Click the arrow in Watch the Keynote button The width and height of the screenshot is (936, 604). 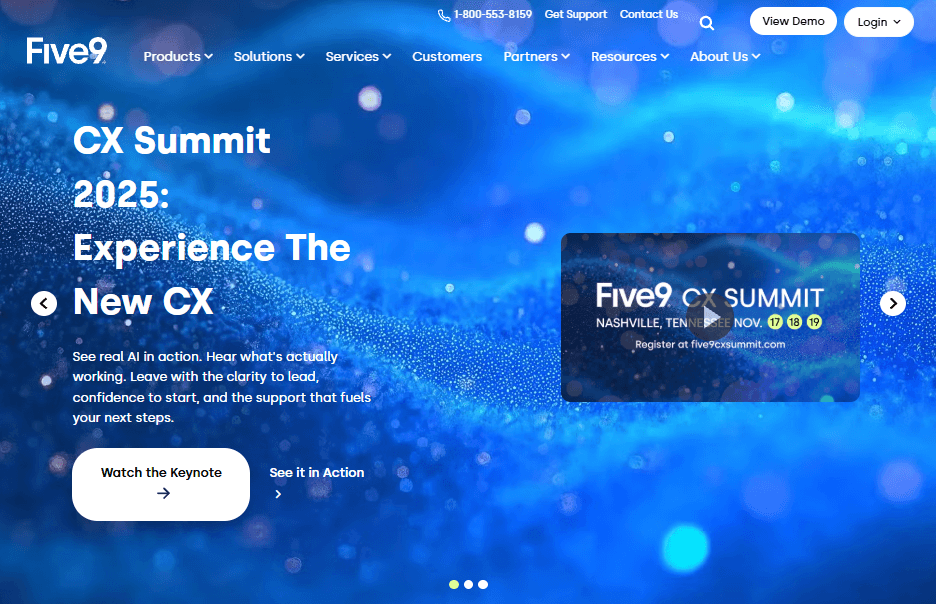(x=163, y=494)
